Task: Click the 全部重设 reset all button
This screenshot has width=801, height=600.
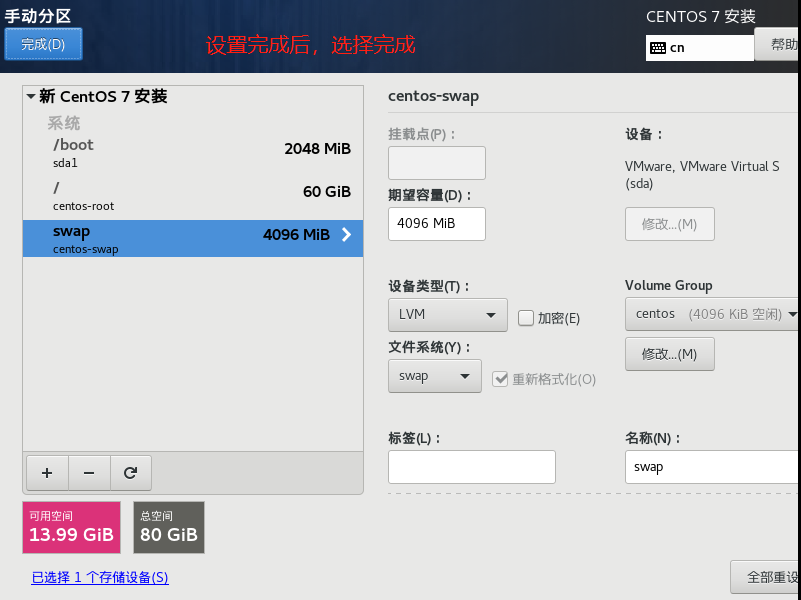Action: [x=766, y=578]
